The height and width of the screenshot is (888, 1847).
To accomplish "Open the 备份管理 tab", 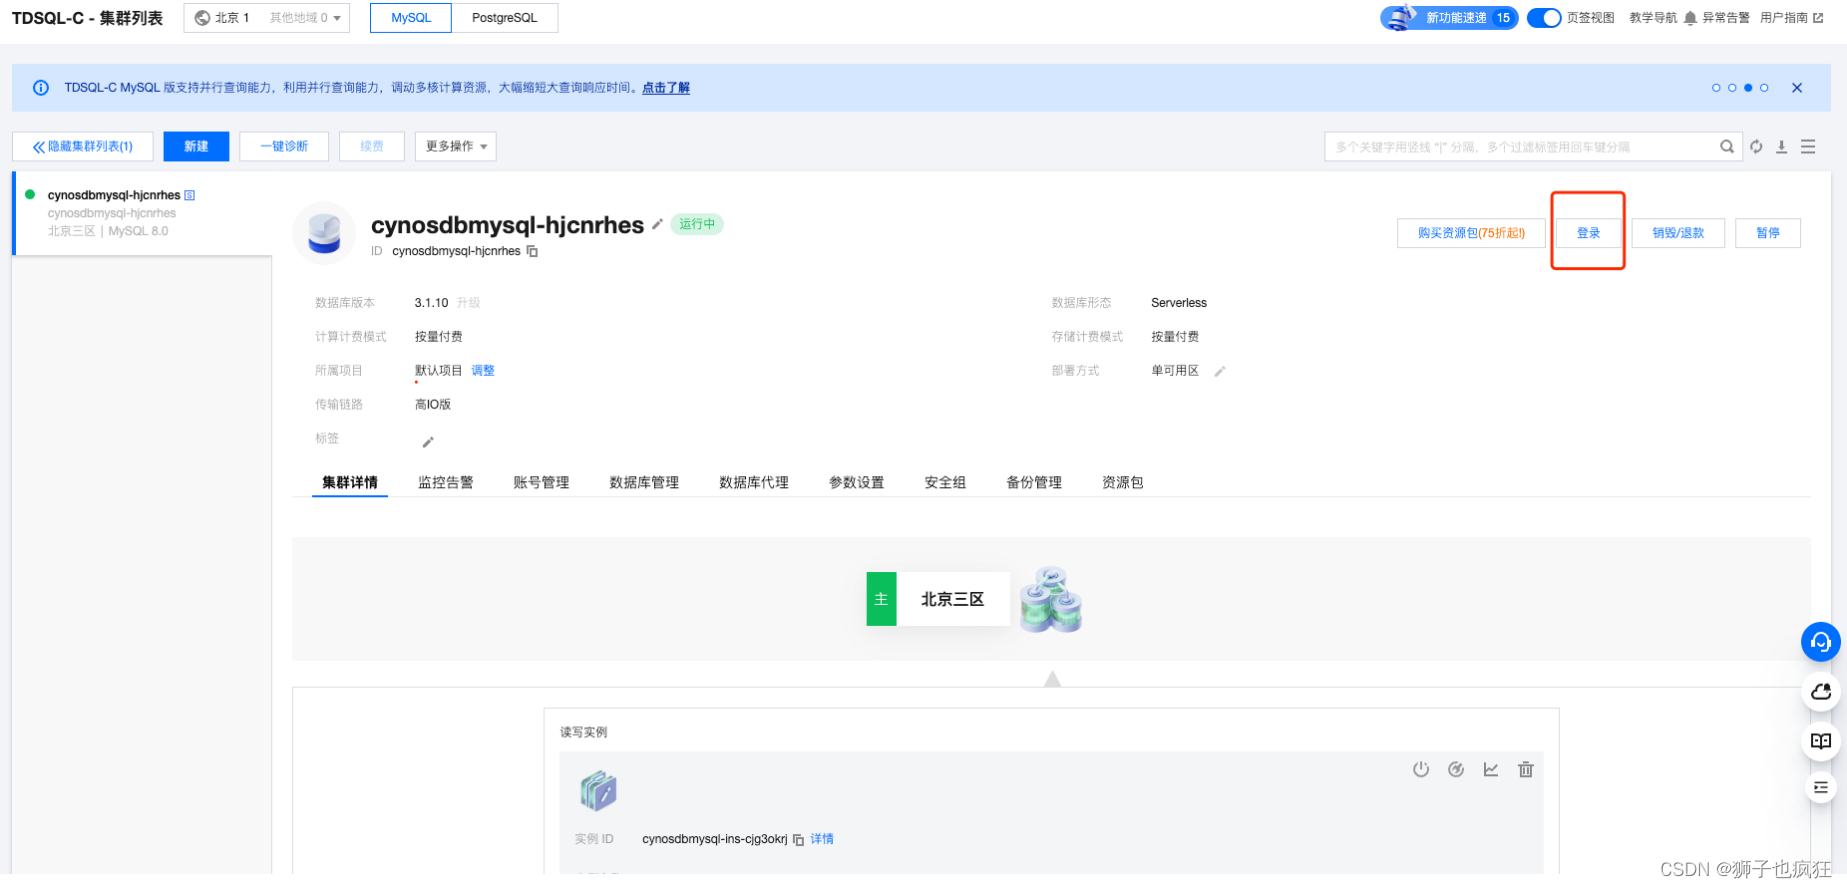I will coord(1034,482).
